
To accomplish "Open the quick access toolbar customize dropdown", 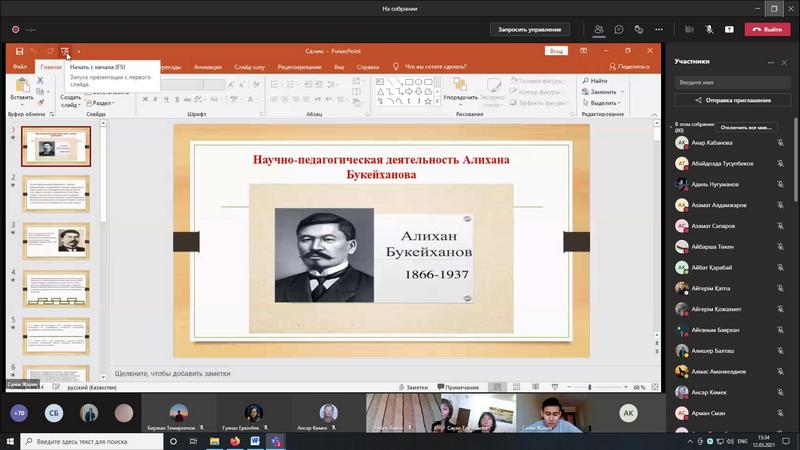I will [79, 51].
